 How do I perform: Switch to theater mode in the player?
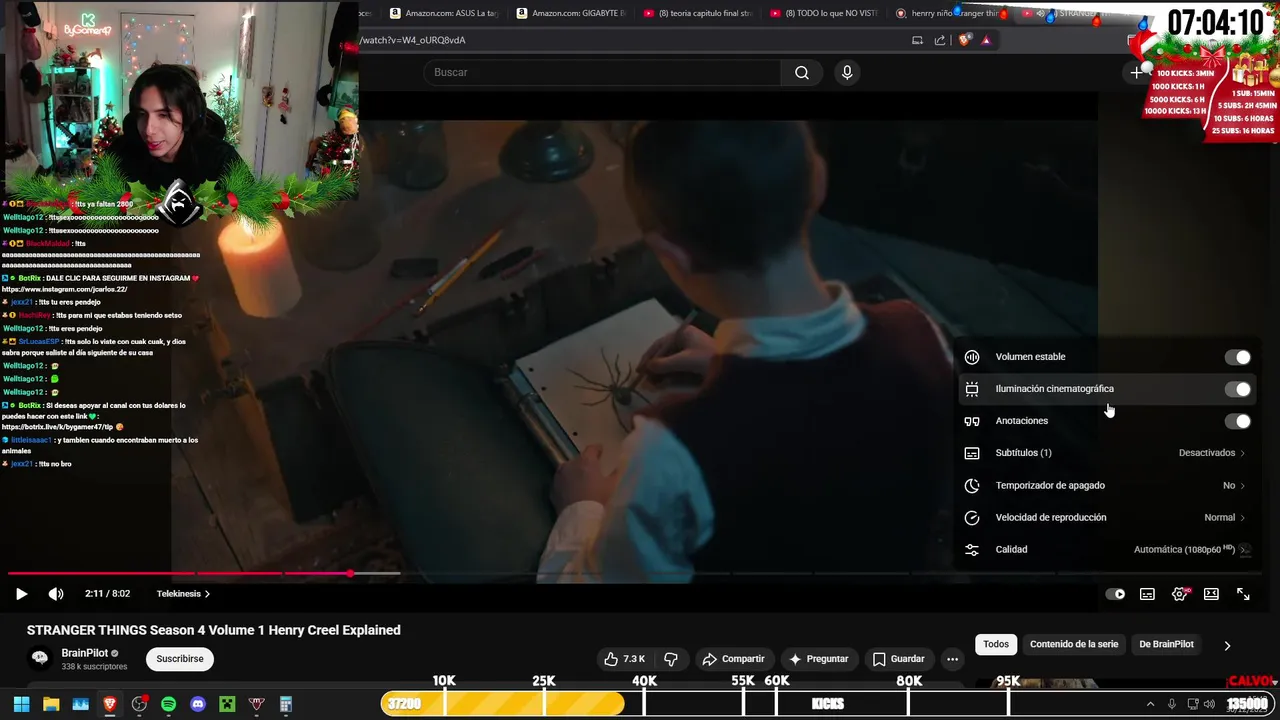[1211, 594]
